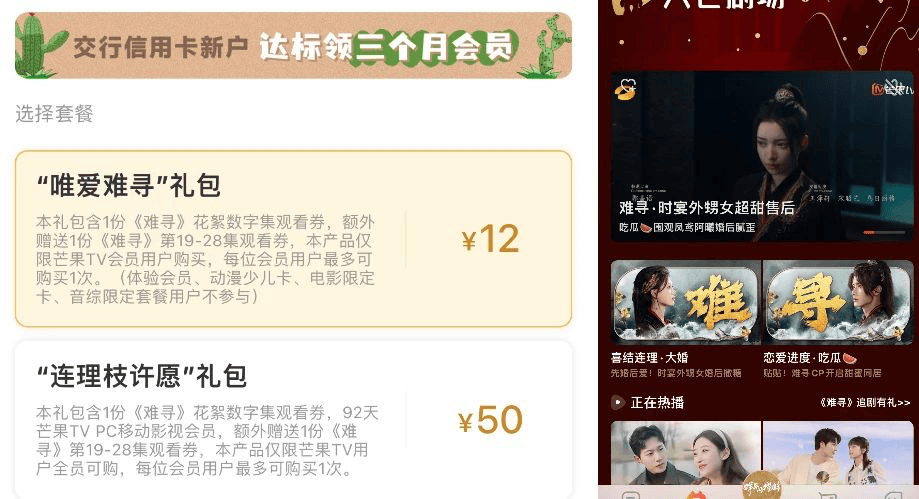Open the center golden circle nav button
919x499 pixels.
tap(761, 486)
